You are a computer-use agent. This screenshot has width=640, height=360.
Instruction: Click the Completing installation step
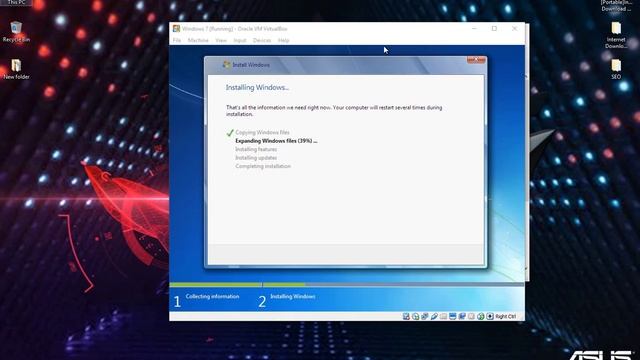tap(263, 166)
